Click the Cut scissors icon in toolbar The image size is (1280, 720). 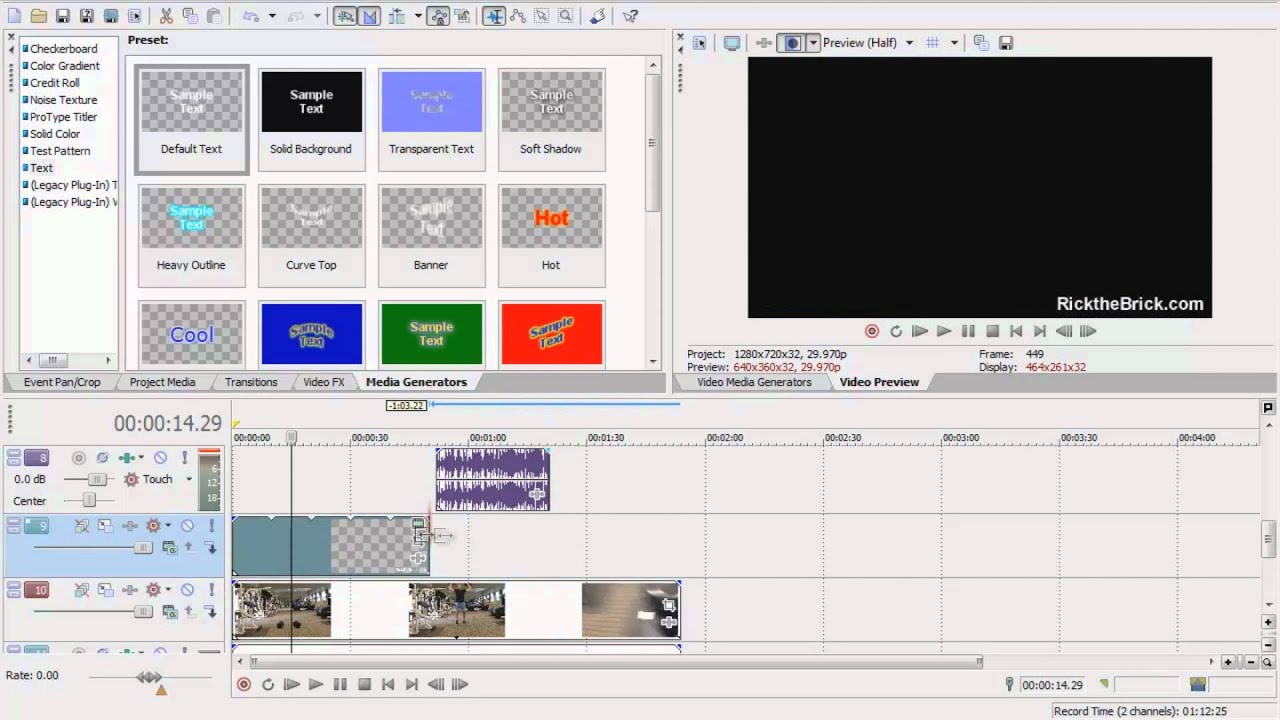tap(166, 16)
